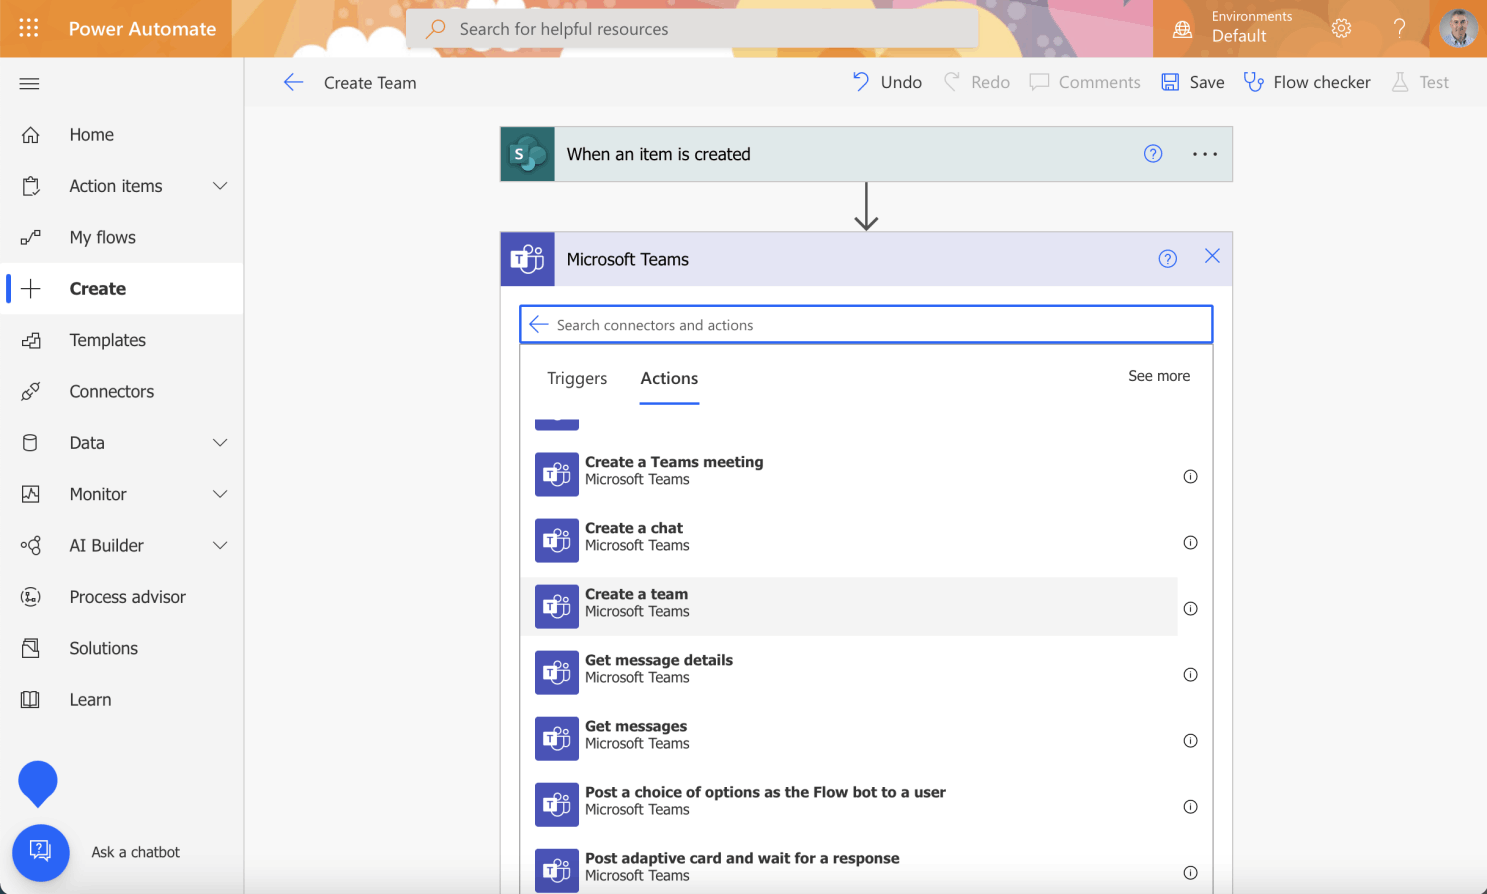Open the app launcher waffle icon
The width and height of the screenshot is (1487, 894).
point(29,28)
